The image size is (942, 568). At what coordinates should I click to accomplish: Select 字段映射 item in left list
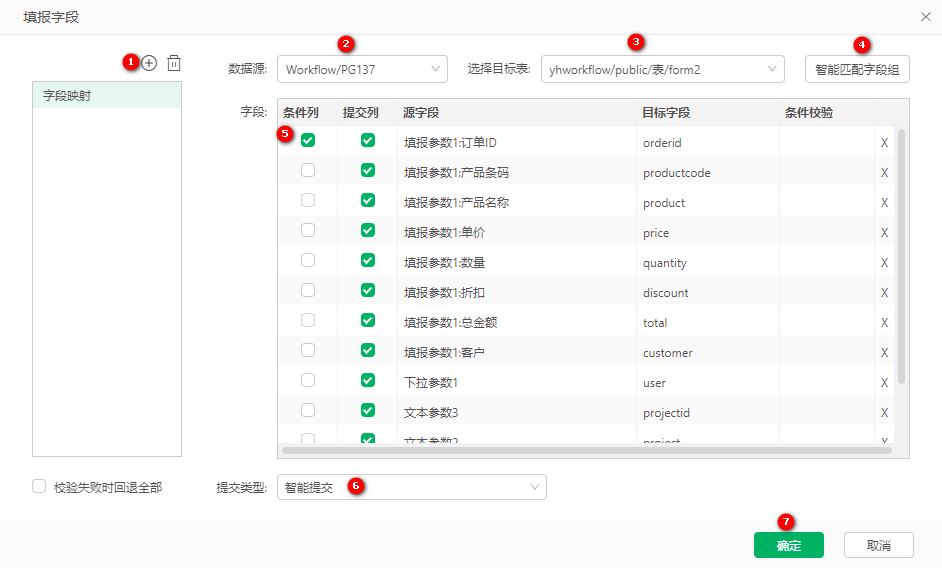107,95
